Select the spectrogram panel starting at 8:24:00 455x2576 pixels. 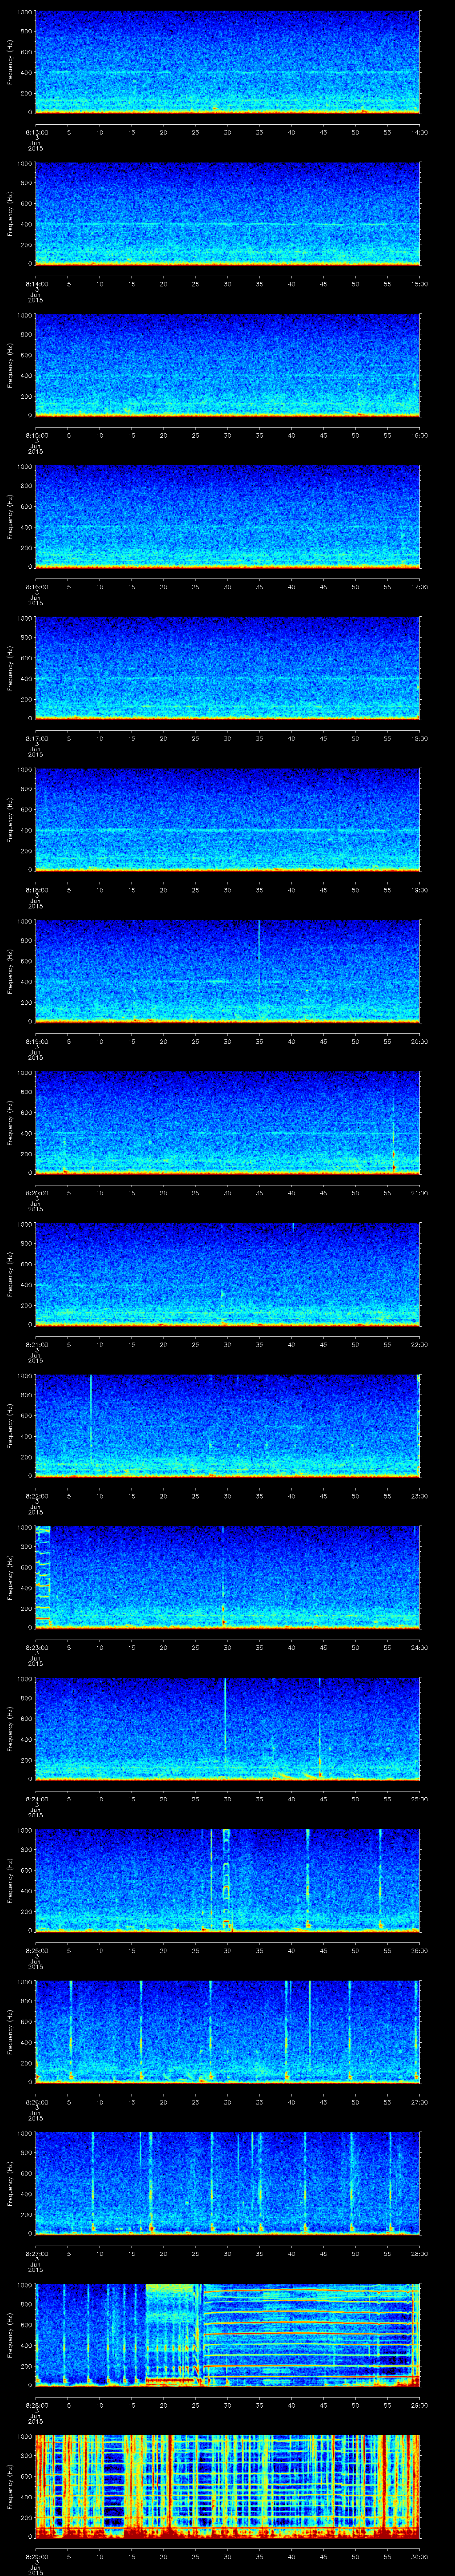227,1728
